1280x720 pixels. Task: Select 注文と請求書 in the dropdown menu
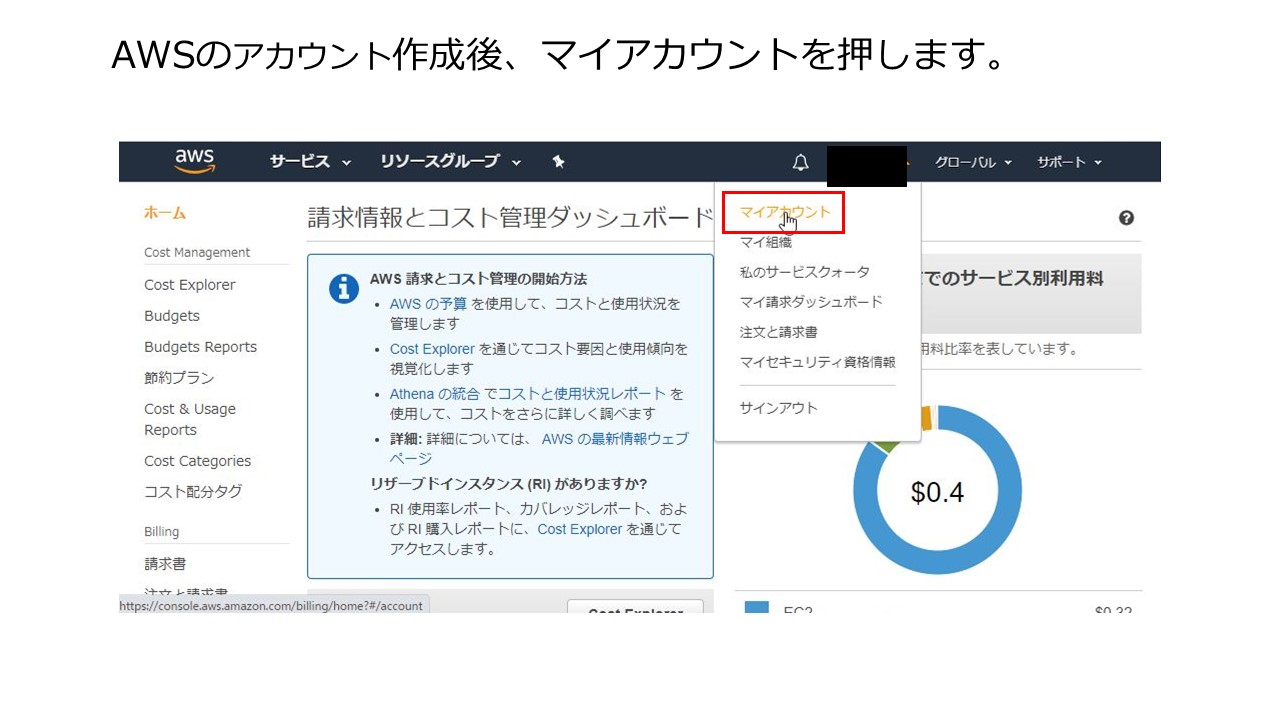pyautogui.click(x=778, y=332)
